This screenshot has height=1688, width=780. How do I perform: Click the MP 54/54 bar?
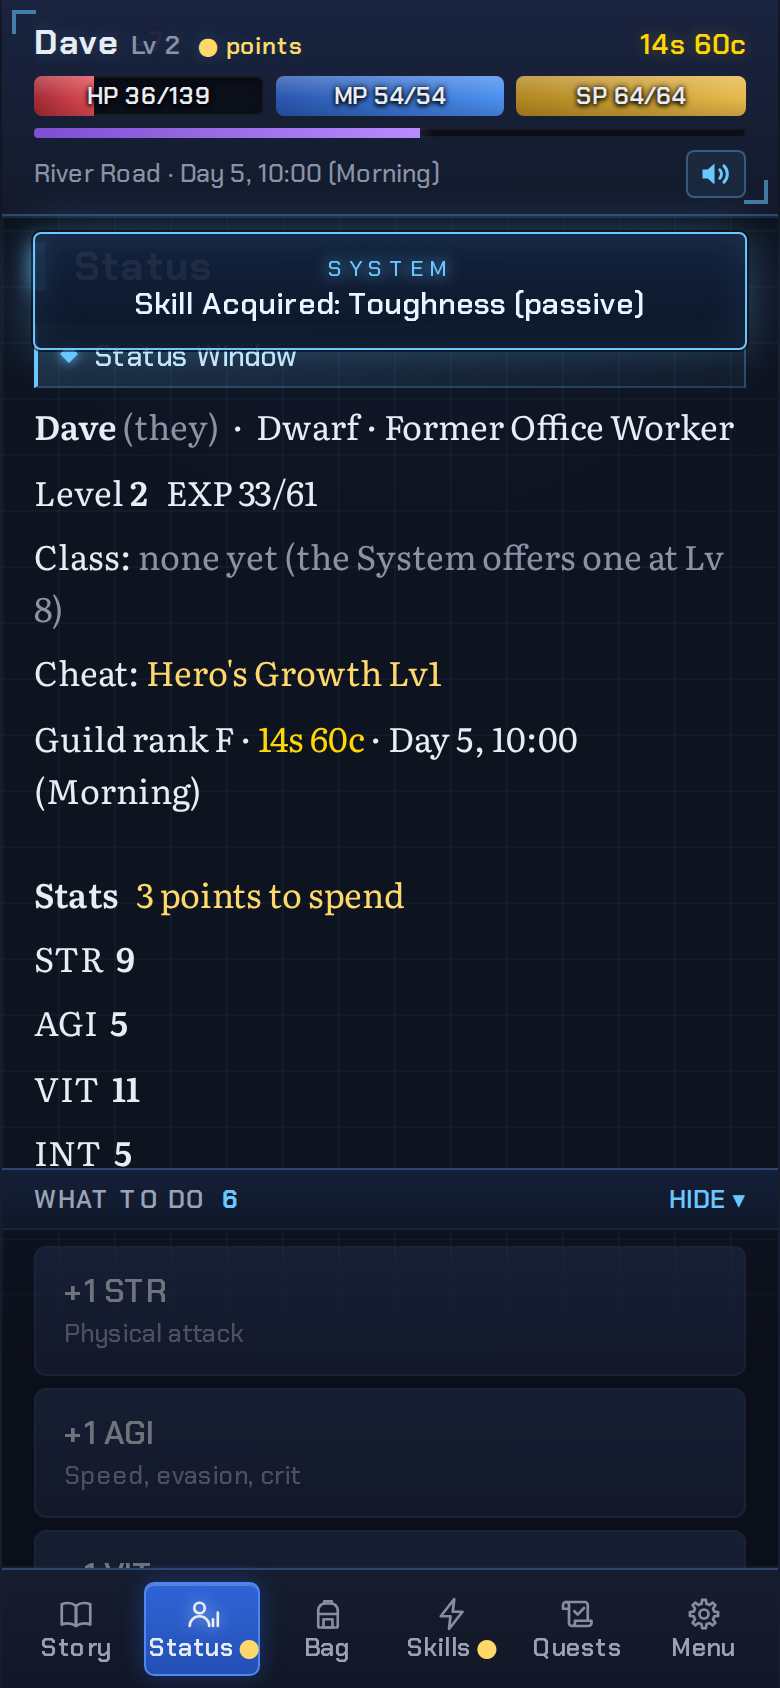[x=390, y=96]
